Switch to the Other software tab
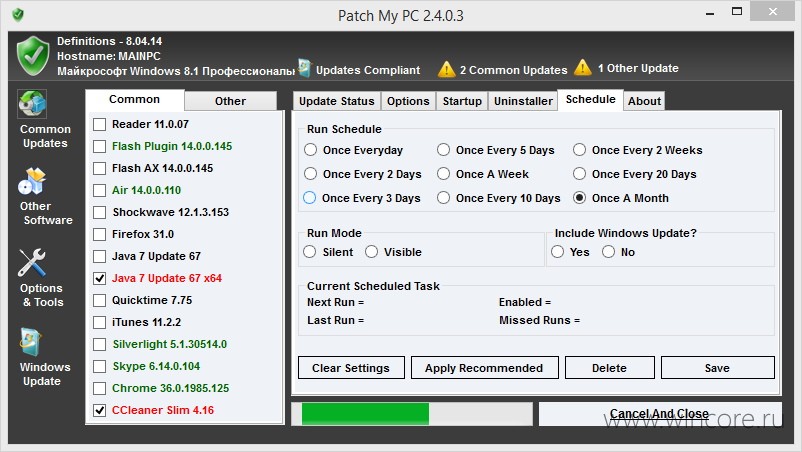This screenshot has width=802, height=452. pyautogui.click(x=230, y=101)
